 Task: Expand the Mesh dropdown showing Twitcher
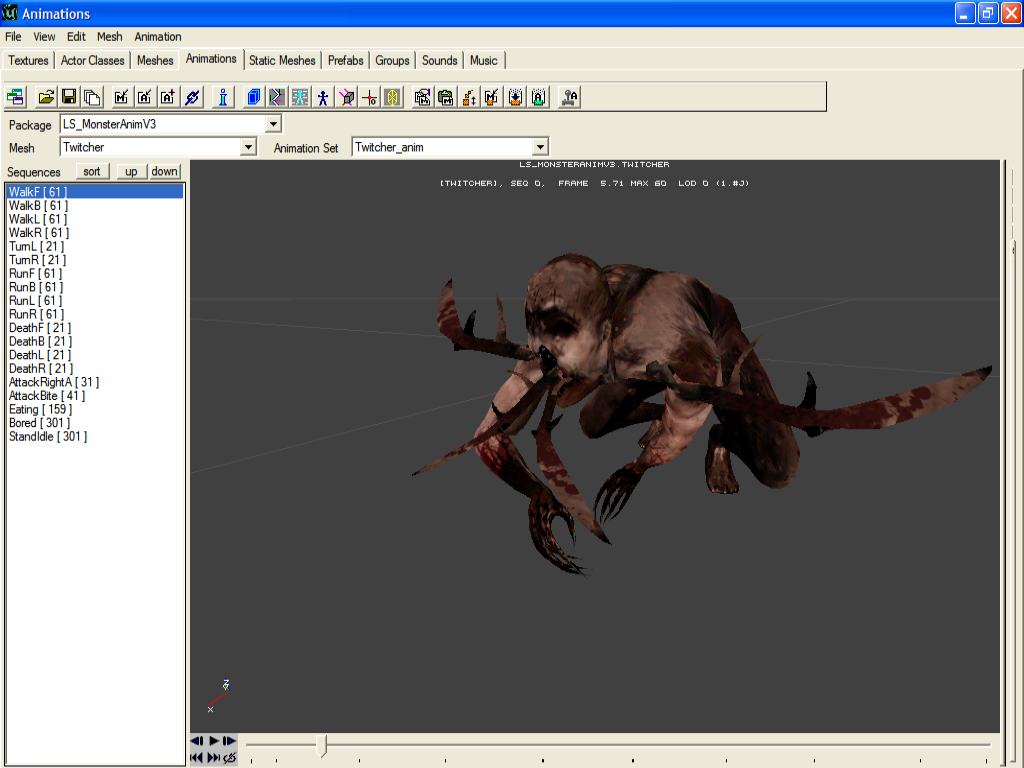(x=249, y=147)
